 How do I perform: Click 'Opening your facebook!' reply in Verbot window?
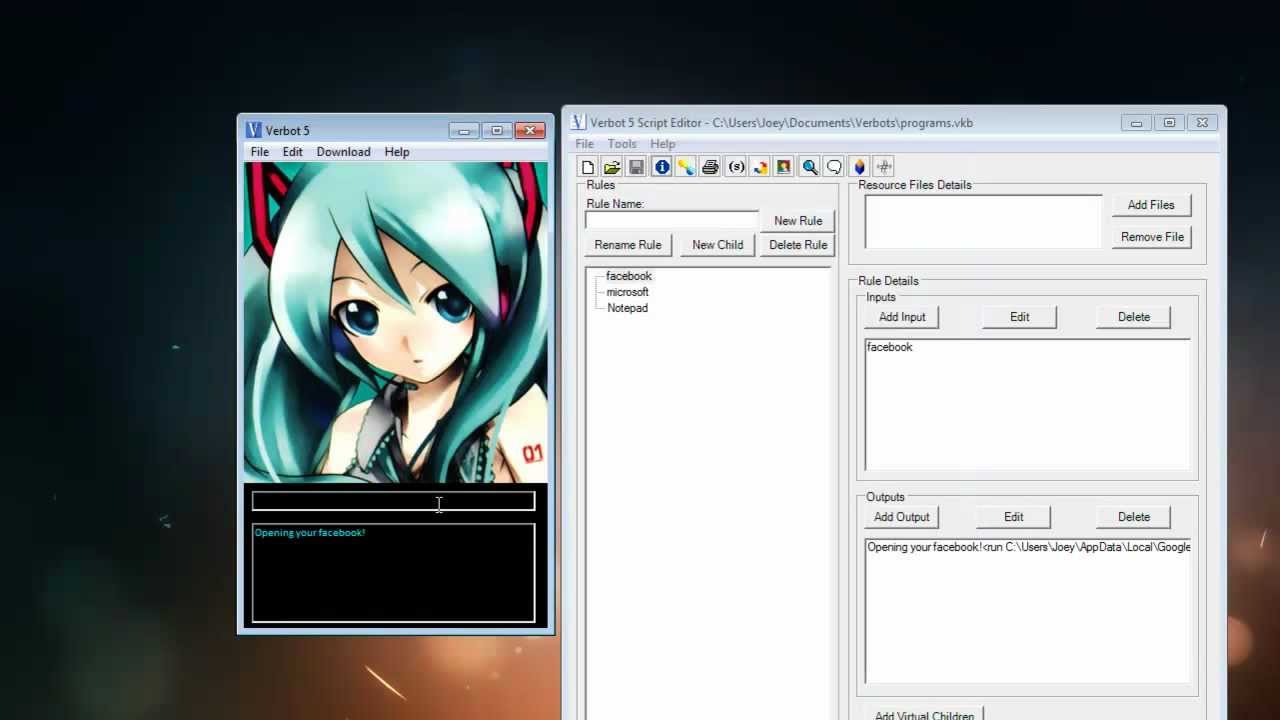pyautogui.click(x=310, y=533)
